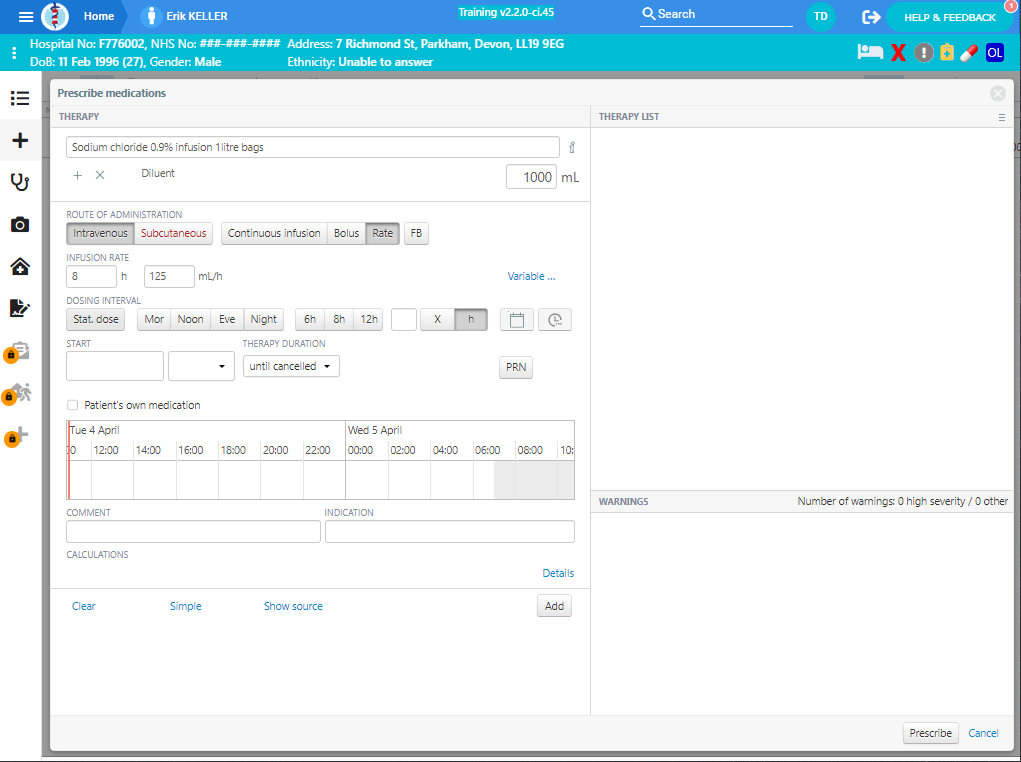Toggle Continuous infusion option
Viewport: 1021px width, 762px height.
(274, 233)
